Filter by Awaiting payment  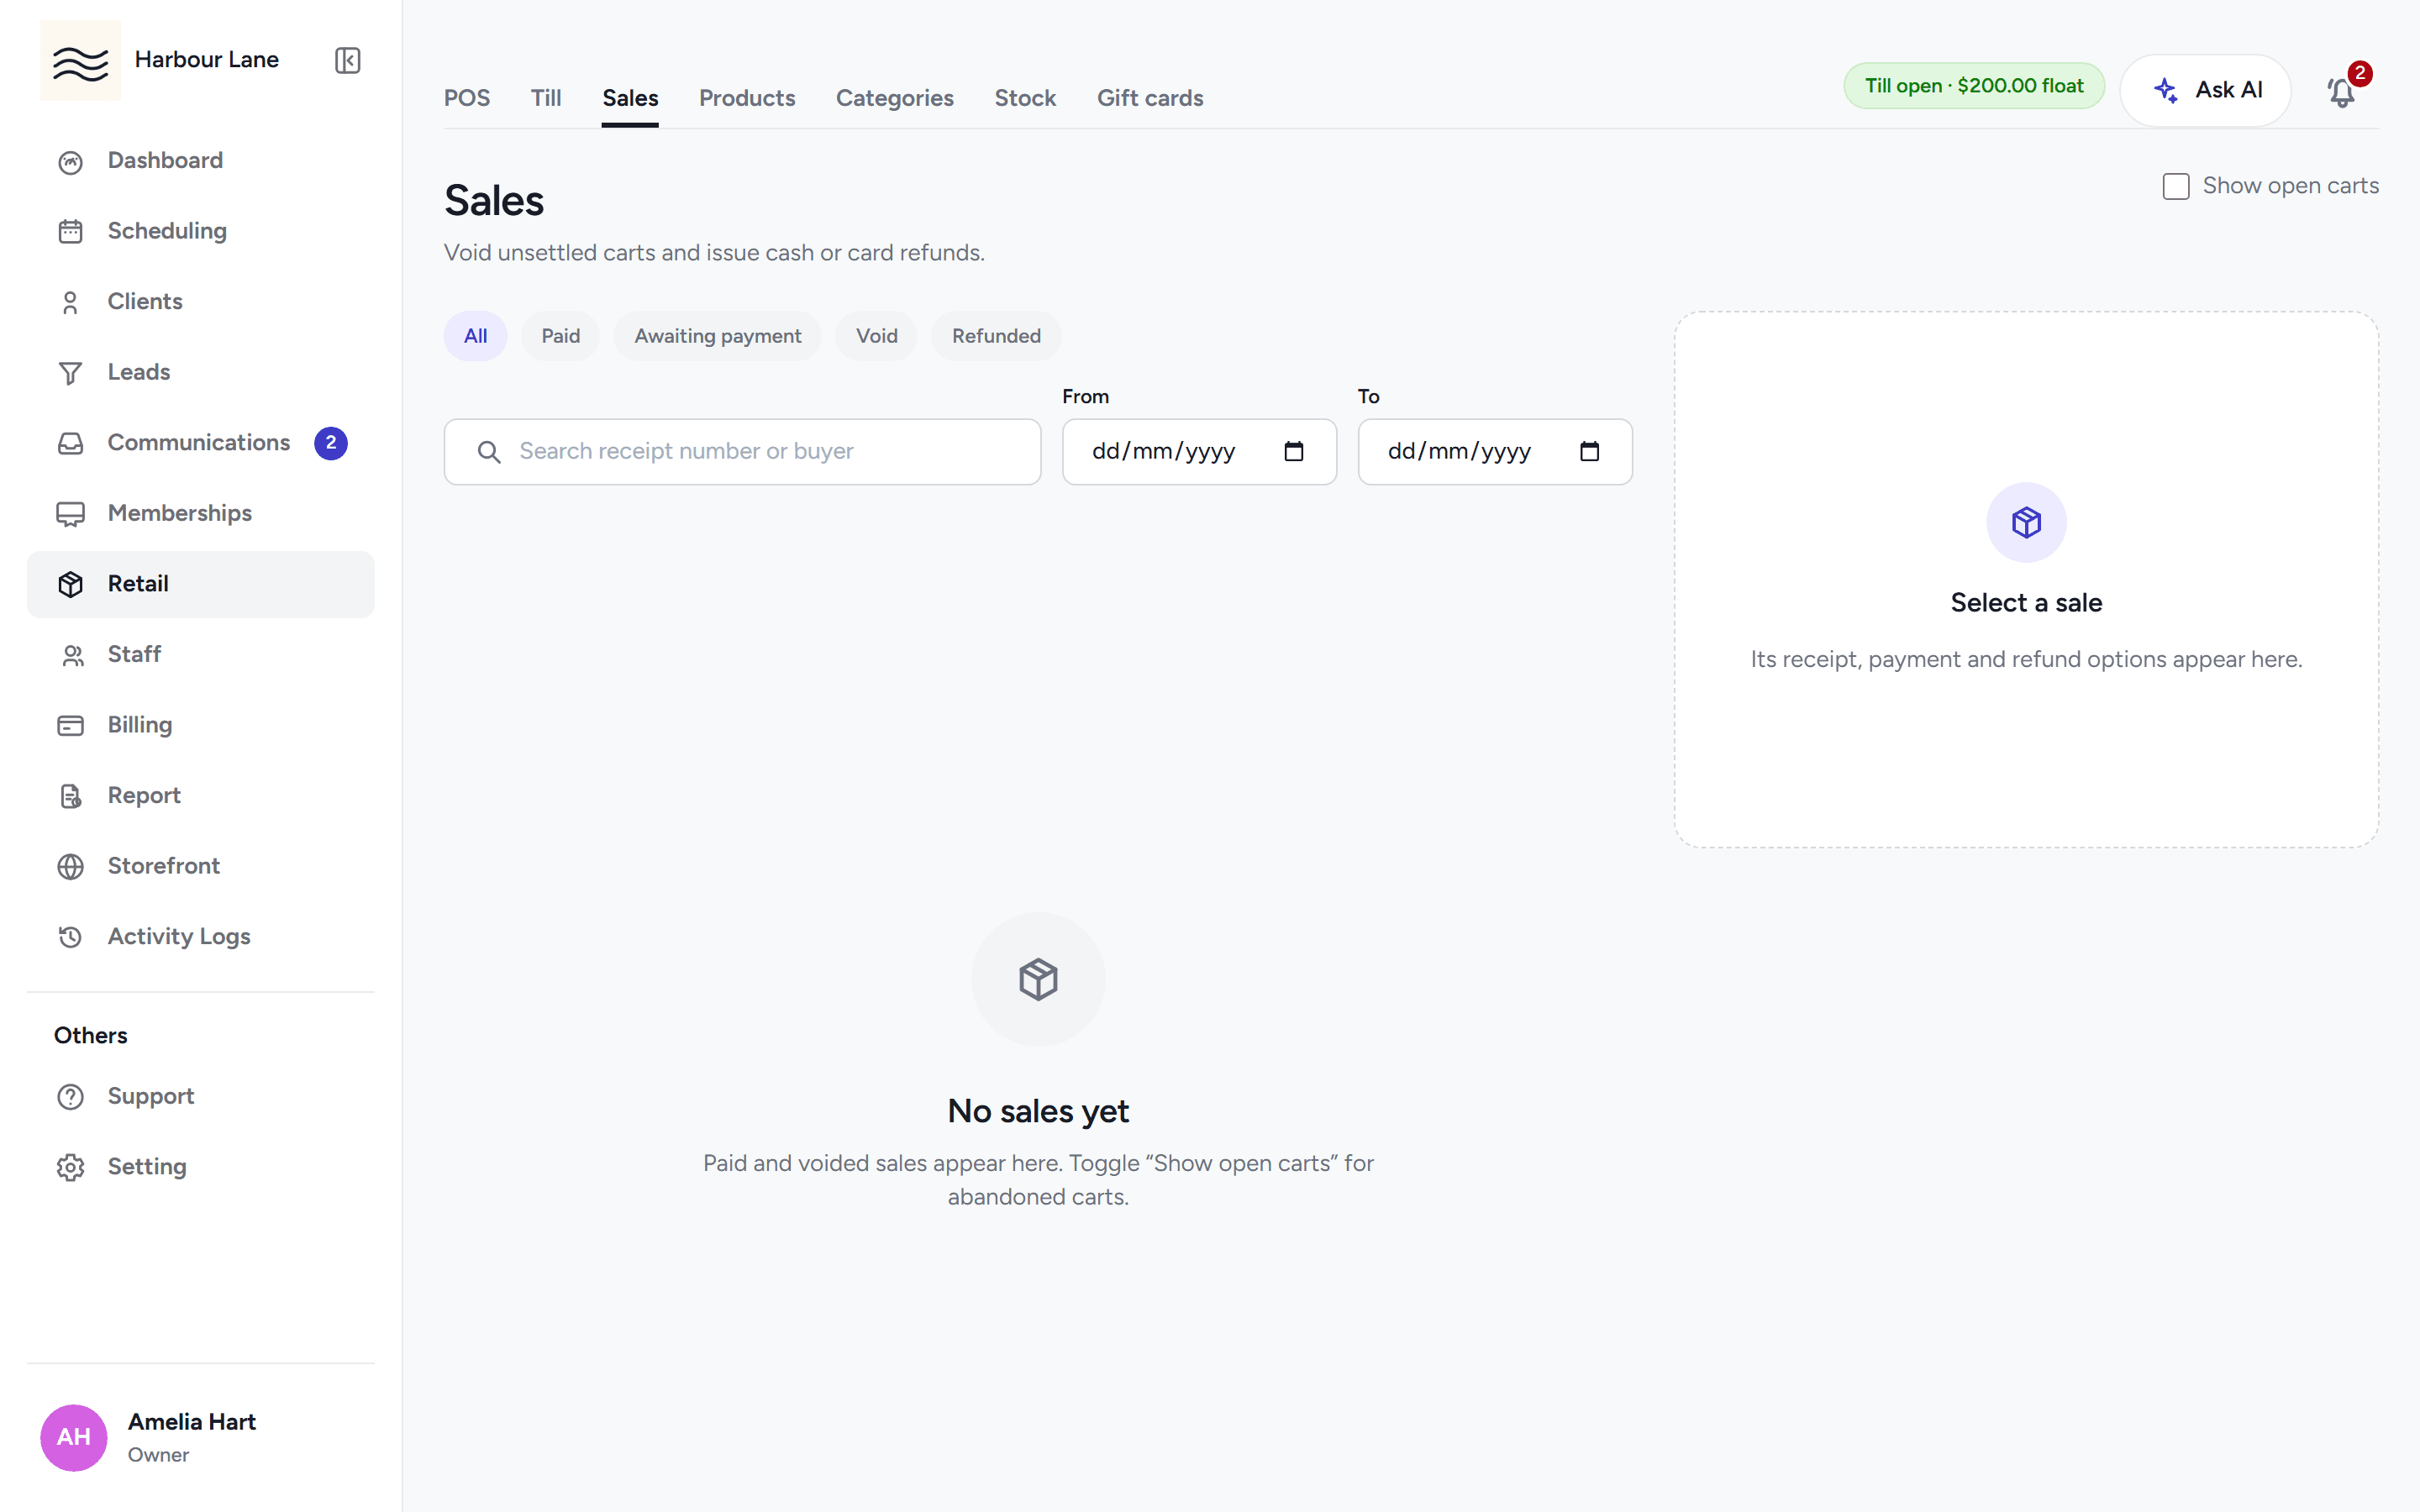tap(717, 336)
